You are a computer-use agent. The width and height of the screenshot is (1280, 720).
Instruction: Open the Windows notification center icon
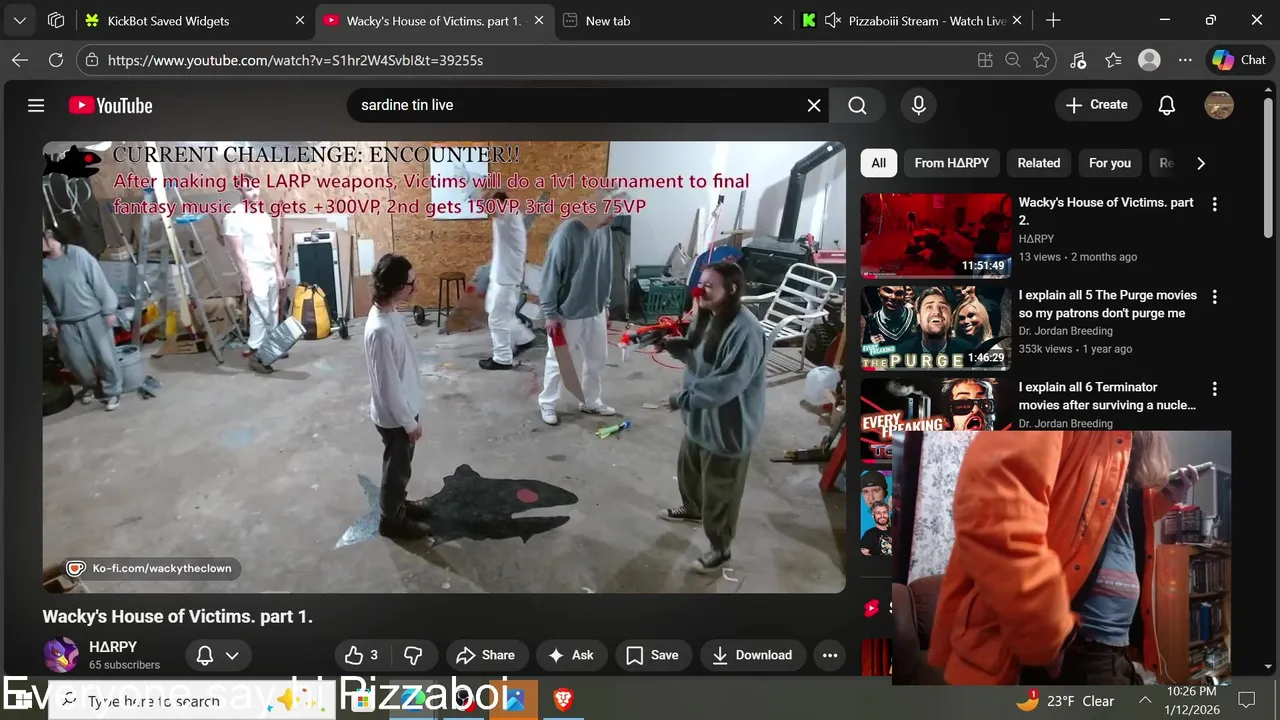click(x=1246, y=700)
